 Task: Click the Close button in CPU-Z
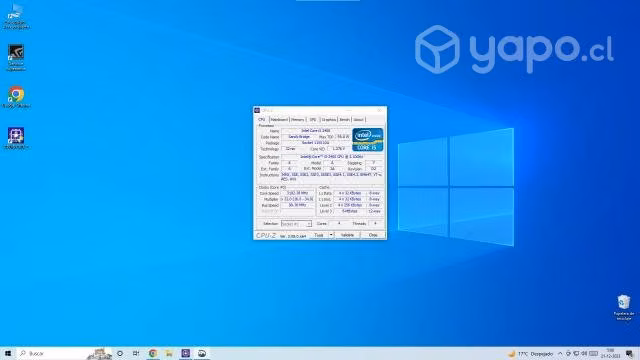(373, 235)
